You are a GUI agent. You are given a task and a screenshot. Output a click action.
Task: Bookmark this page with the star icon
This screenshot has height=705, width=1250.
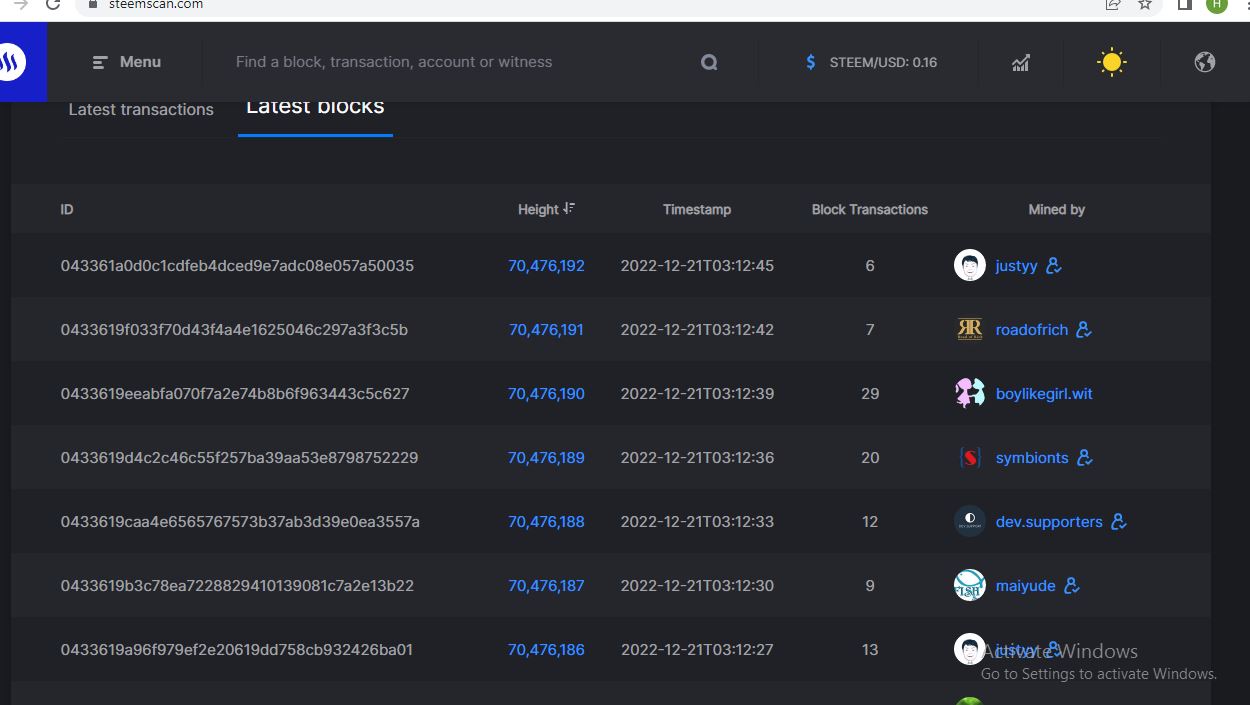coord(1145,5)
